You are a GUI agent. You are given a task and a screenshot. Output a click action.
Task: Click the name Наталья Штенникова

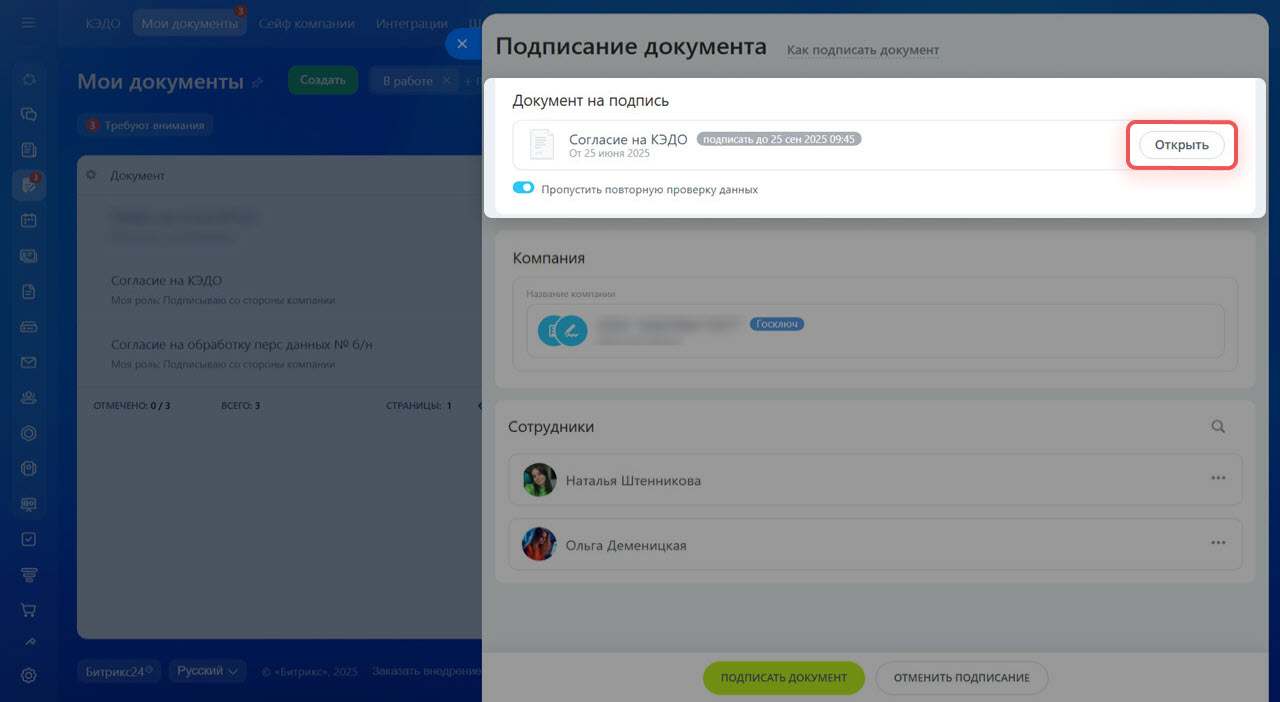click(x=633, y=481)
